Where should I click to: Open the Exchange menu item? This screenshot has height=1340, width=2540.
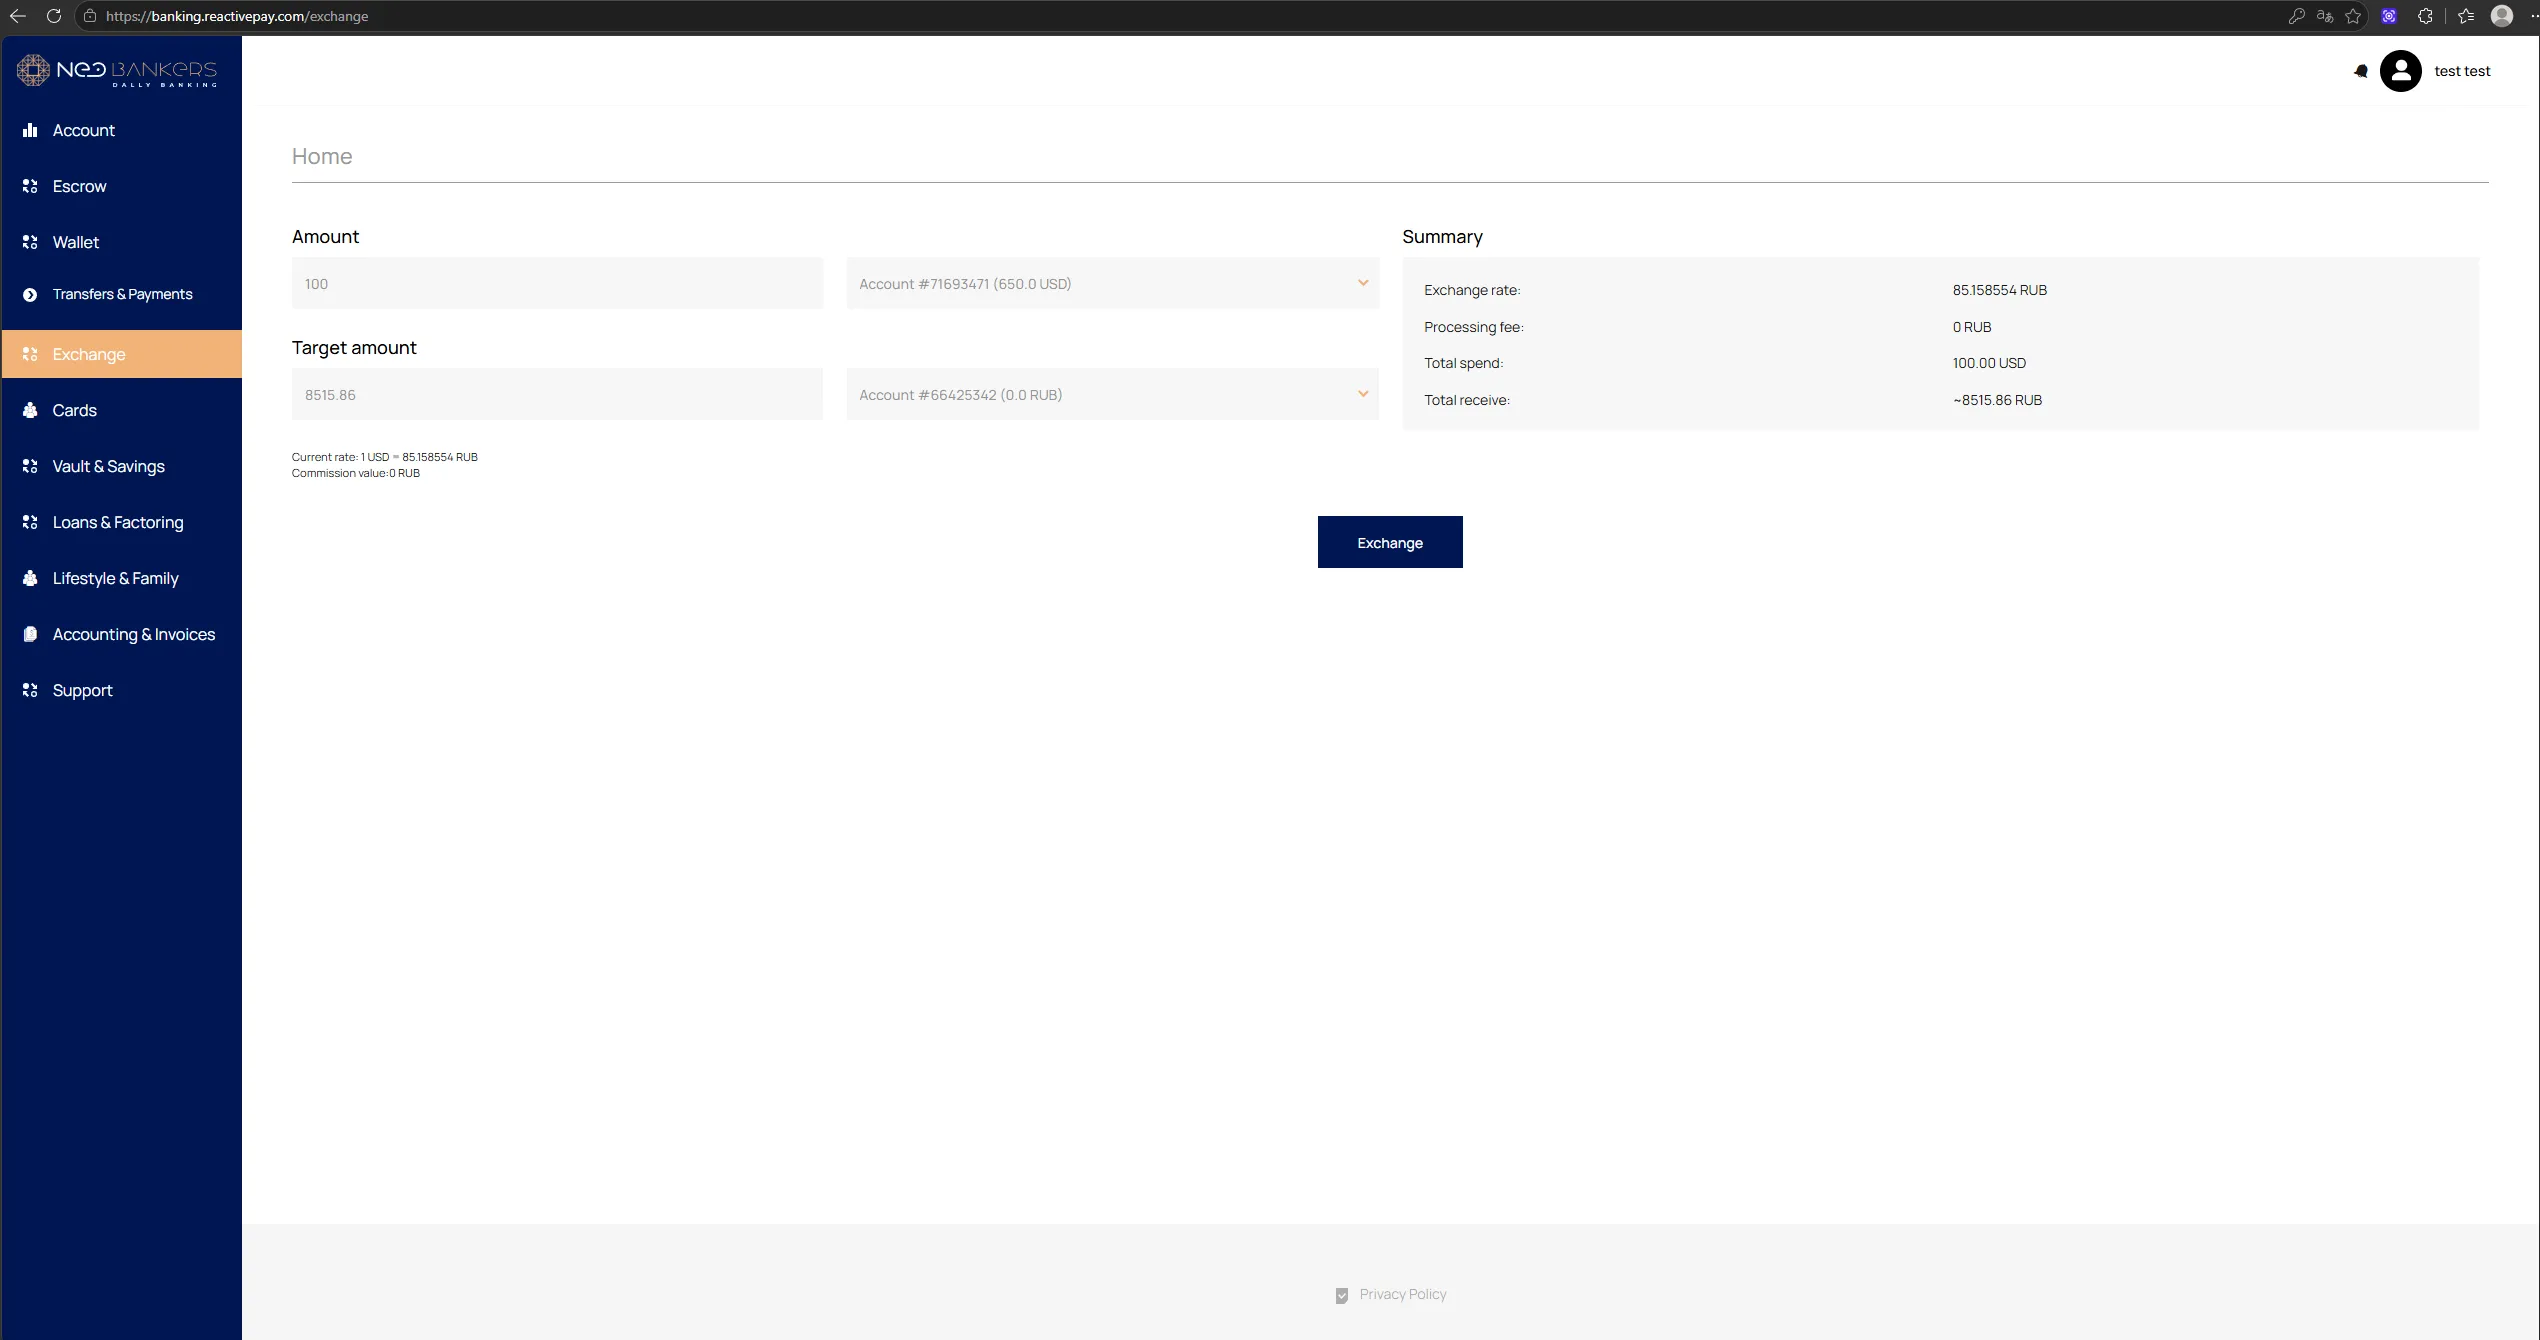click(x=122, y=354)
